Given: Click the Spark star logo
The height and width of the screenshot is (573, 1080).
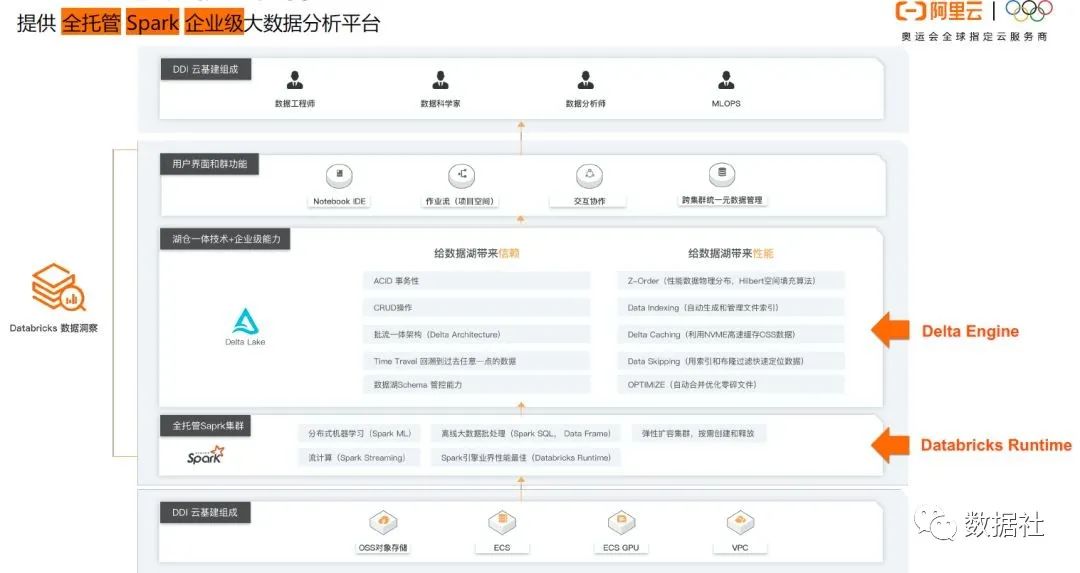Looking at the screenshot, I should 206,455.
